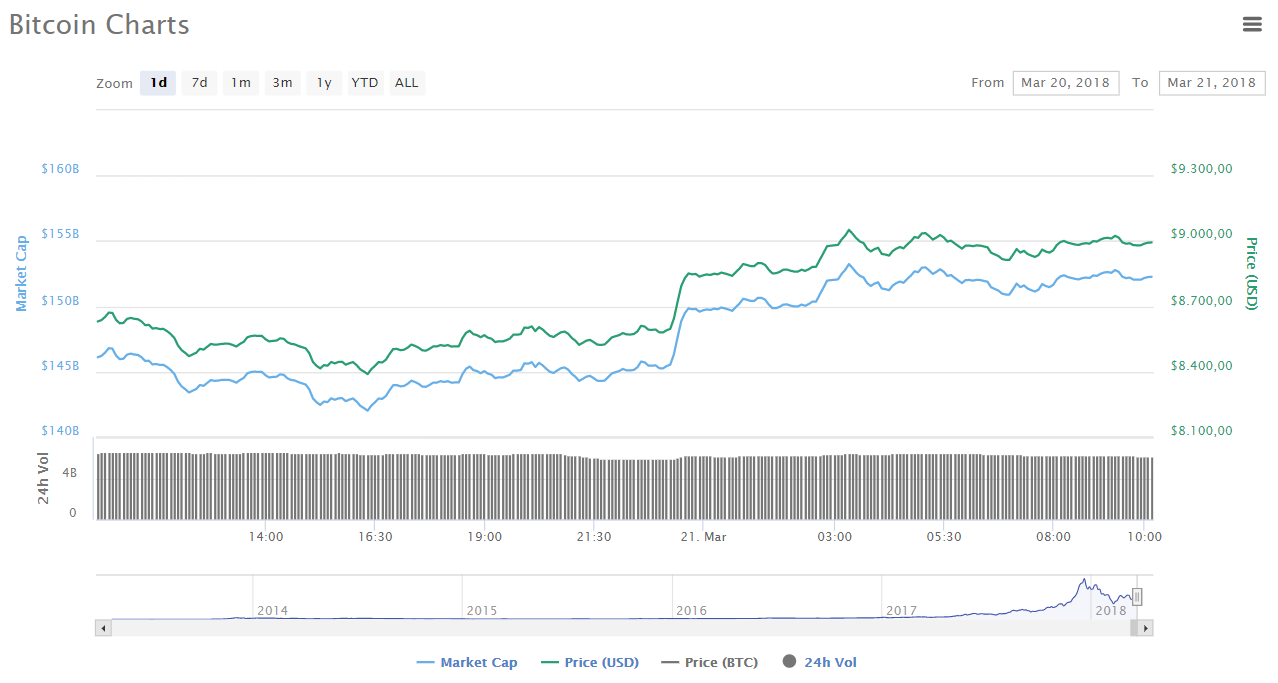
Task: Select the 1d zoom range
Action: 158,83
